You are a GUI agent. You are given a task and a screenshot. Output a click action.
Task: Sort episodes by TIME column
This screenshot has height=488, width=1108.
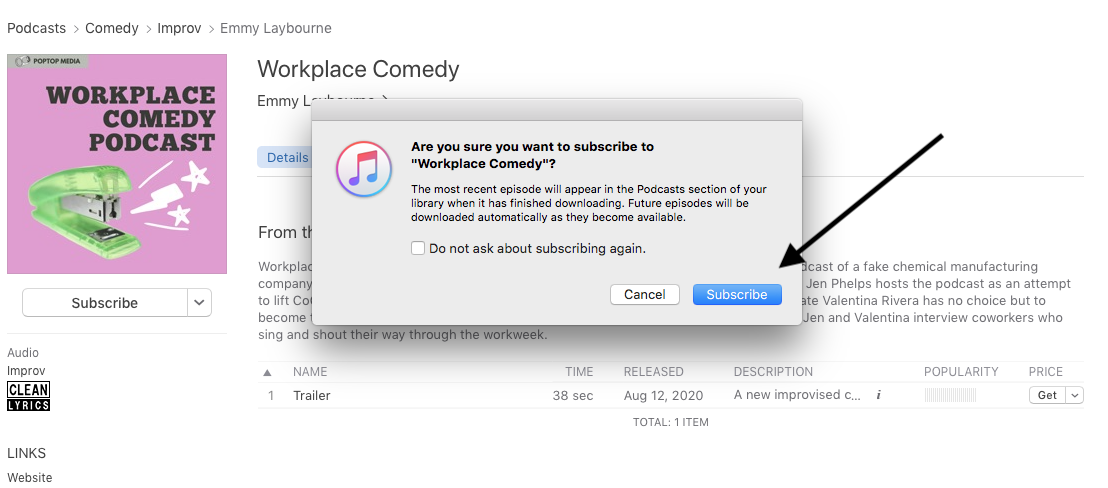(x=579, y=371)
